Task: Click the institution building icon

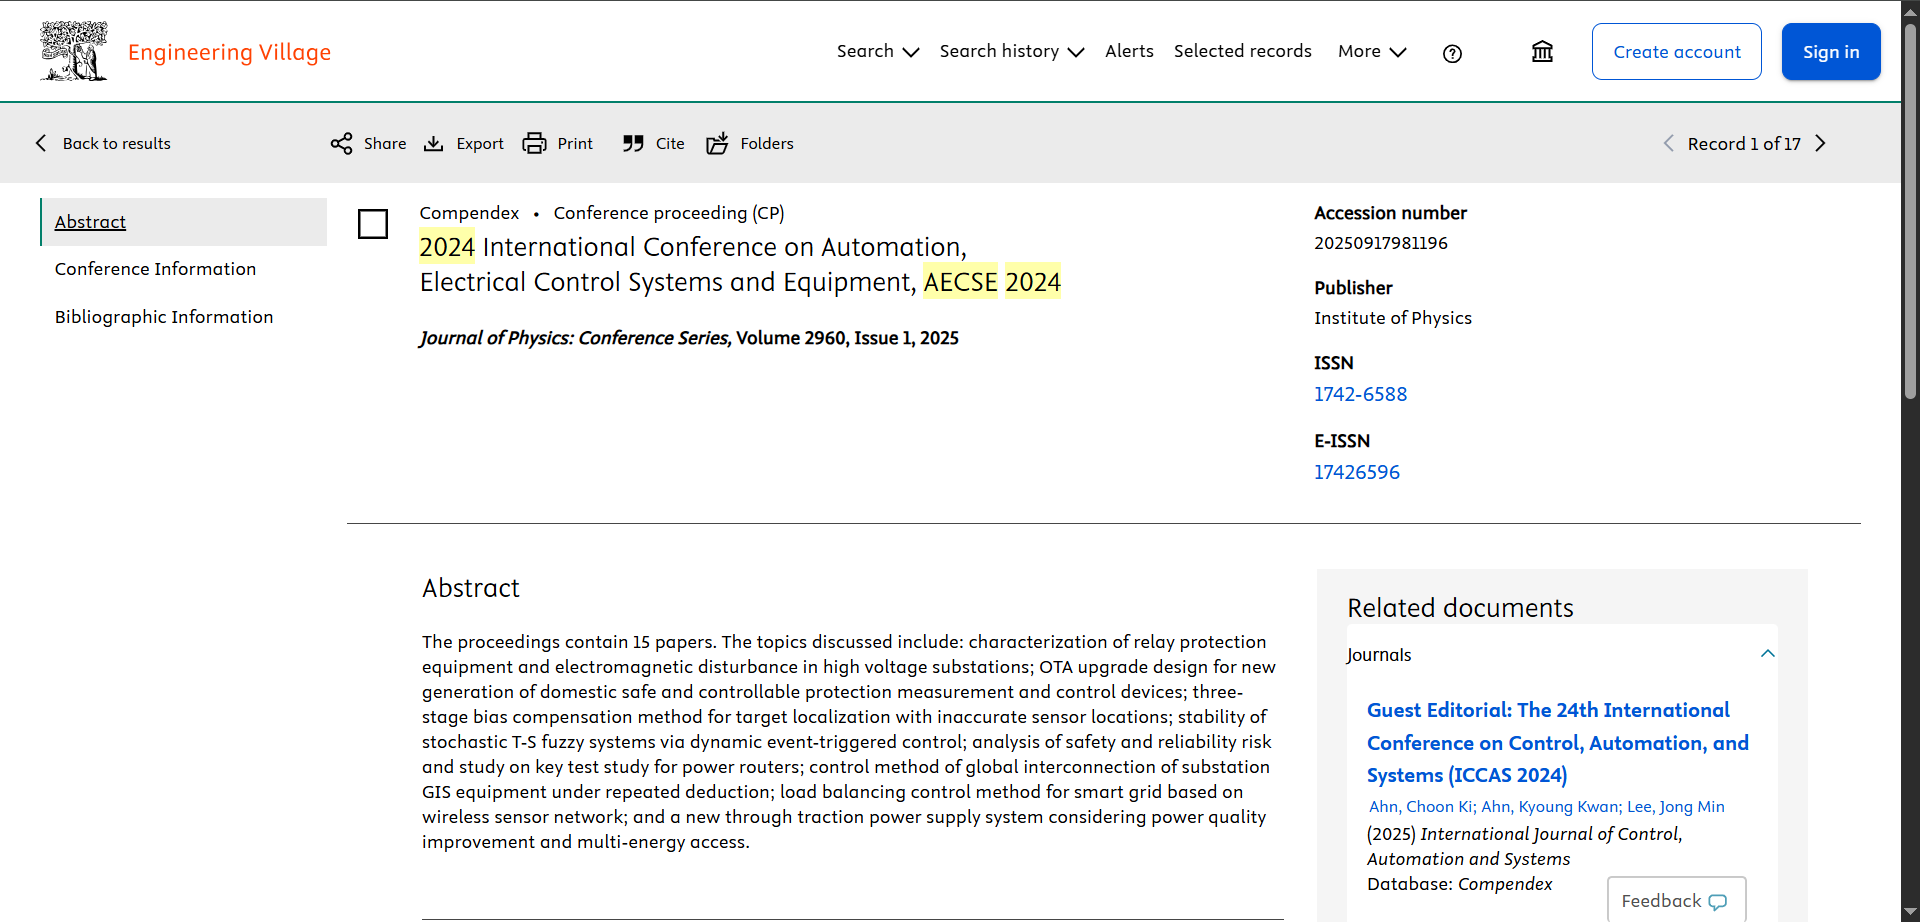Action: click(1542, 52)
